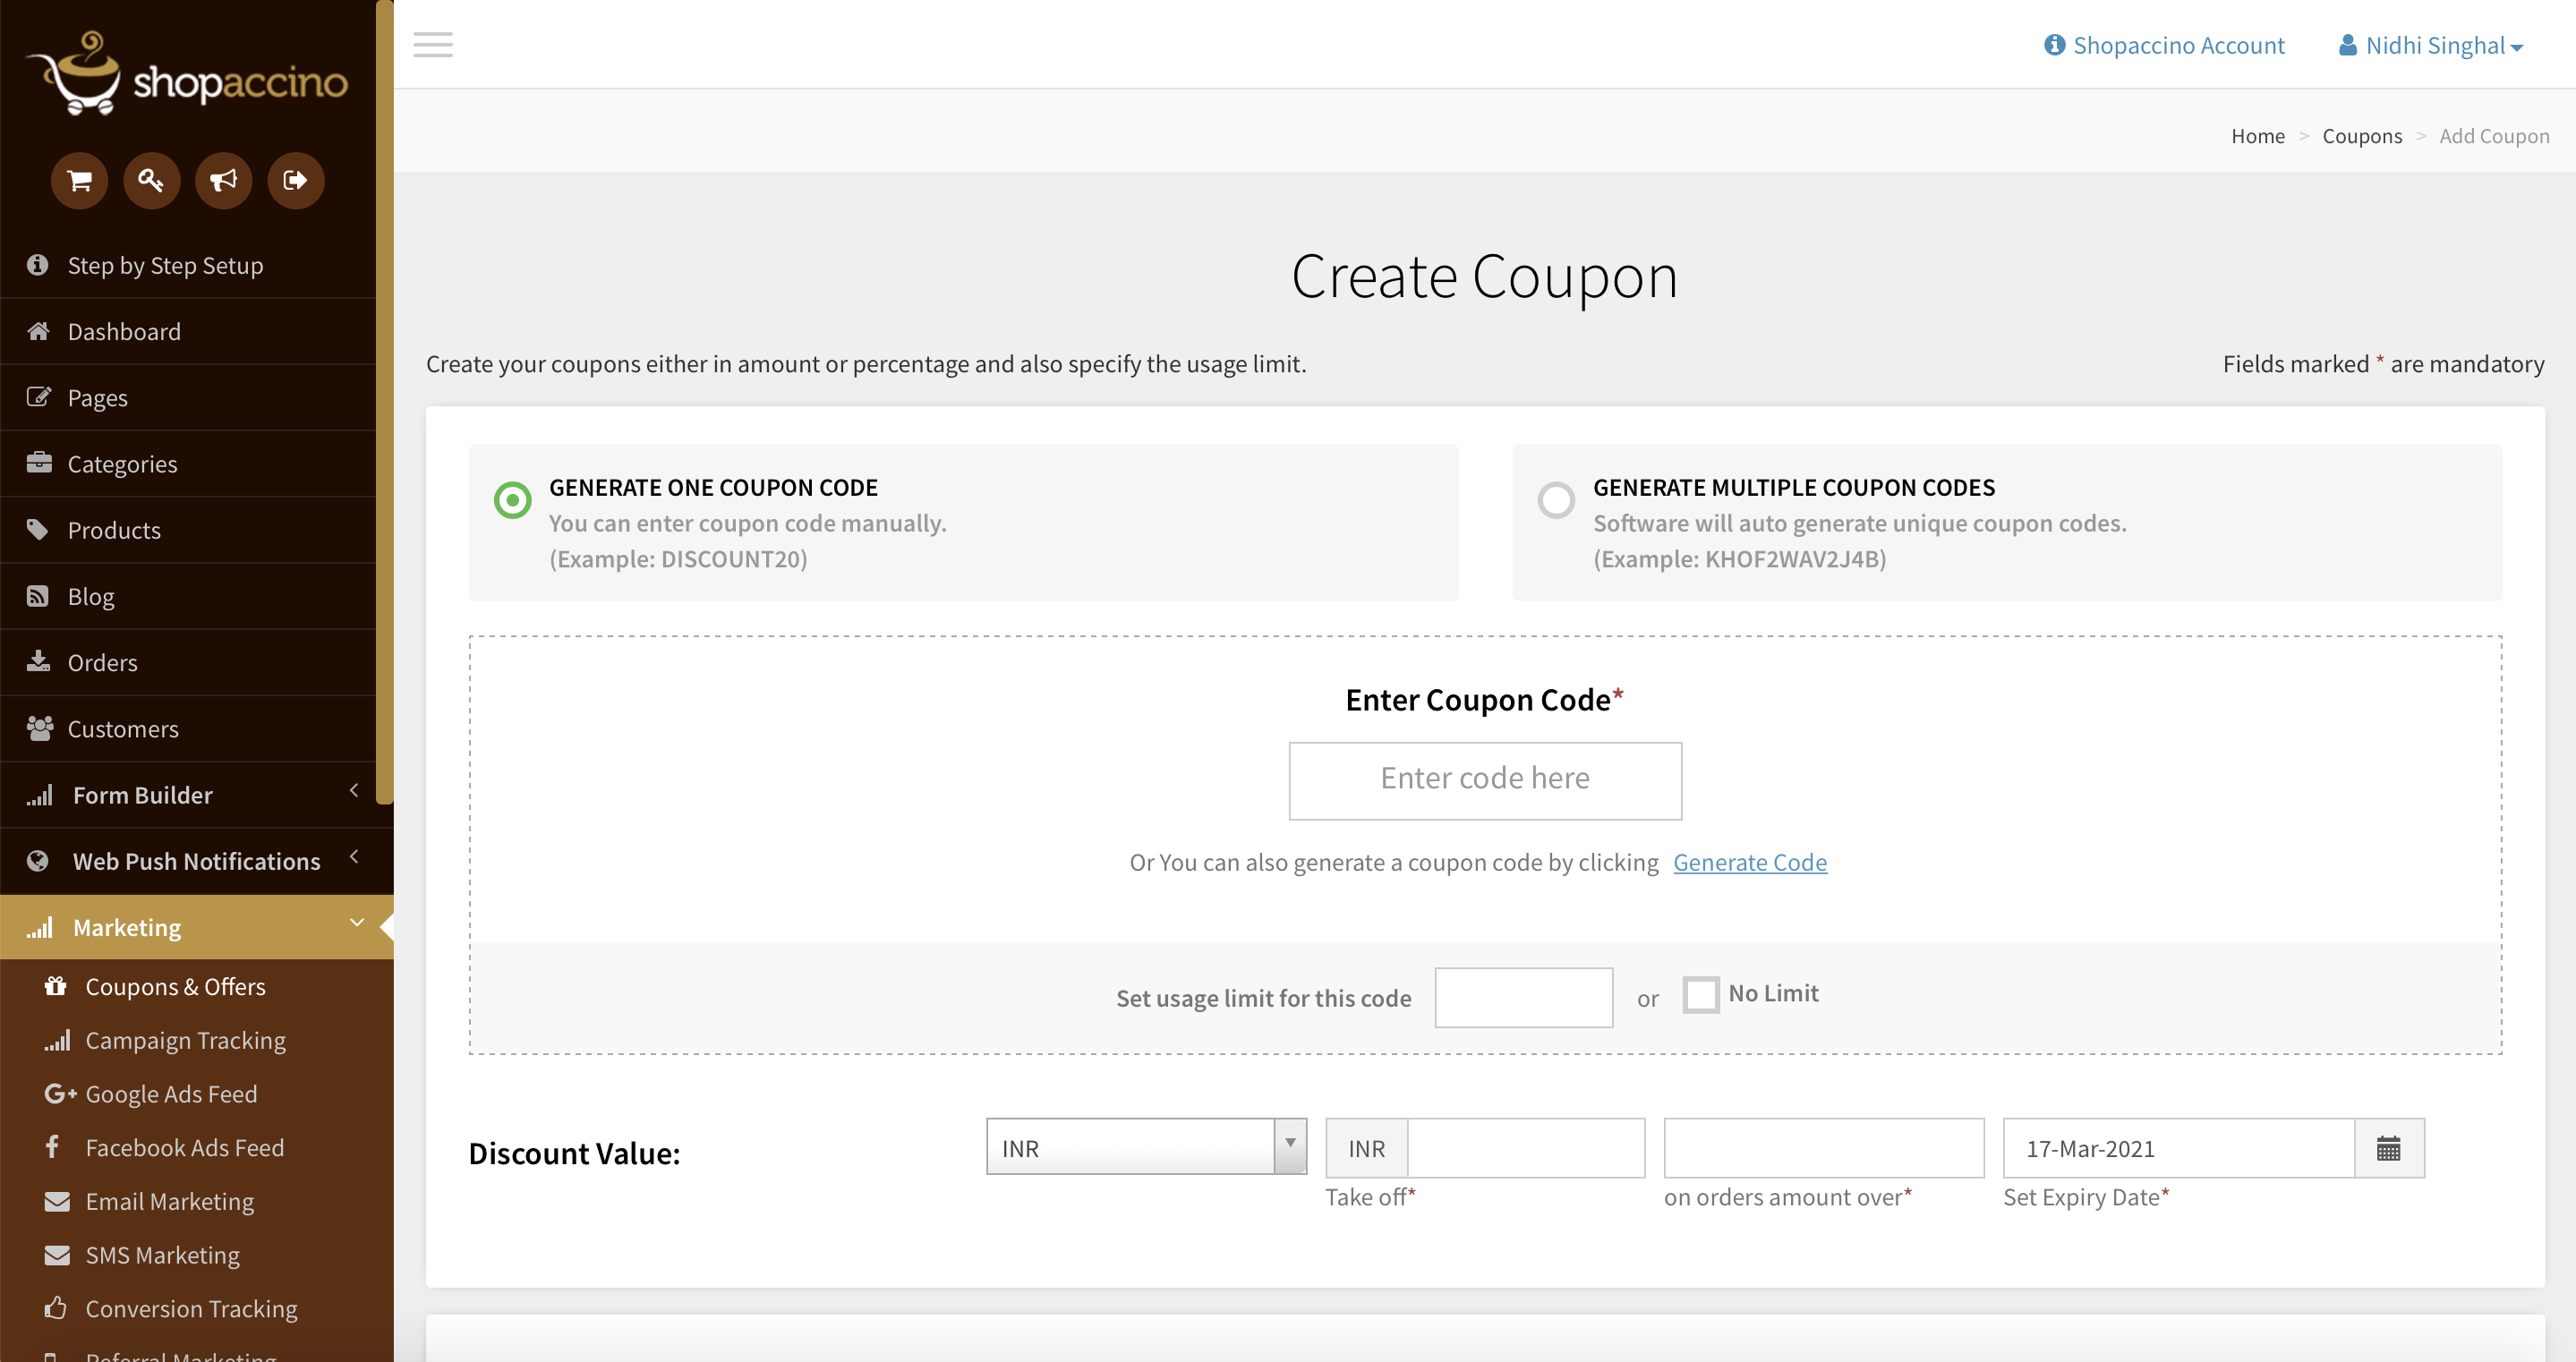Click the megaphone icon button
This screenshot has height=1362, width=2576.
223,181
